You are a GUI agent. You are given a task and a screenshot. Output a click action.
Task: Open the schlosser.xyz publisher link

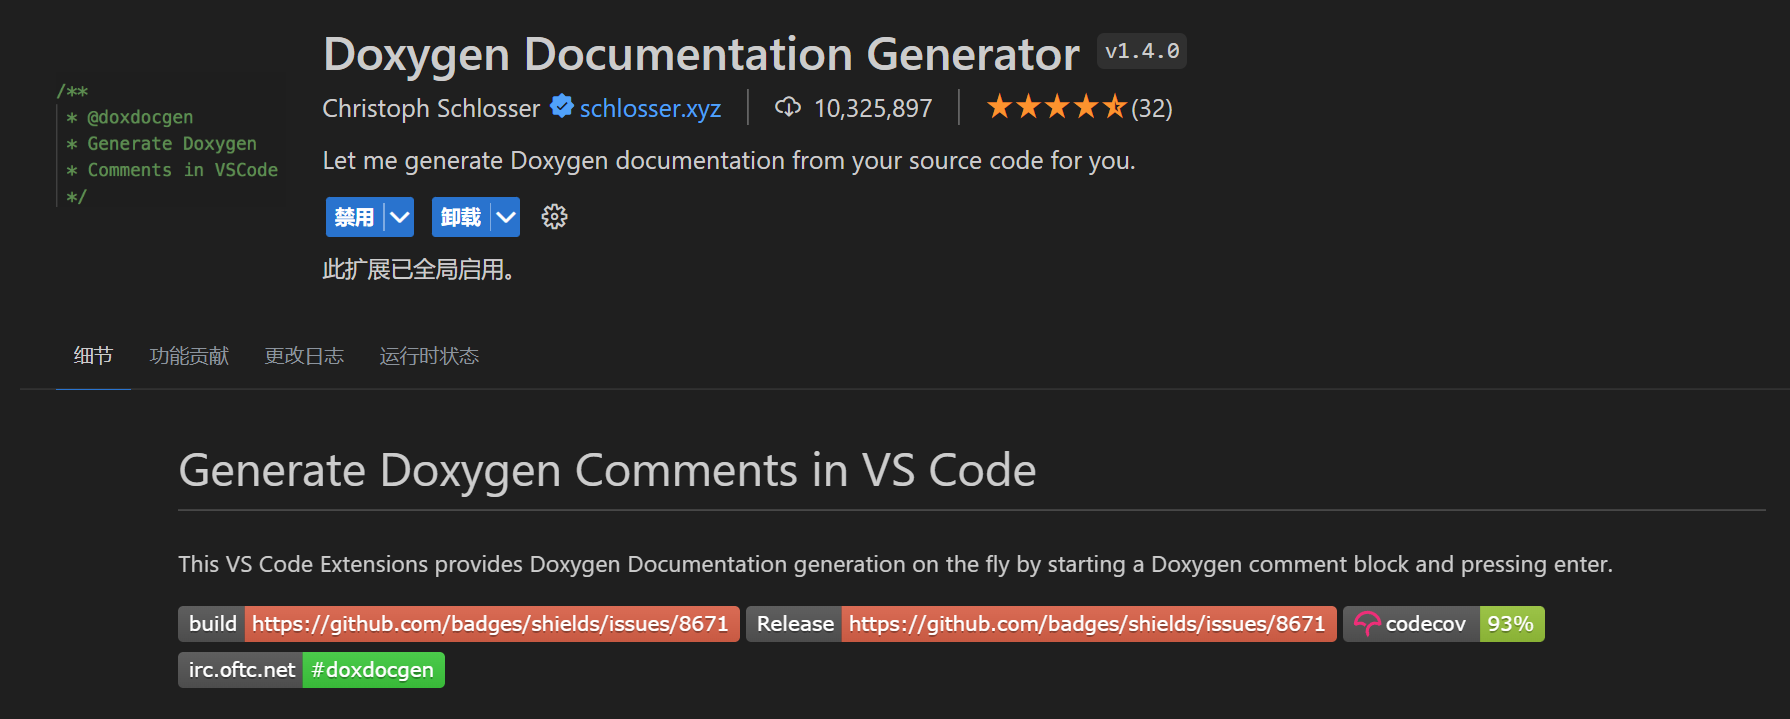(650, 108)
